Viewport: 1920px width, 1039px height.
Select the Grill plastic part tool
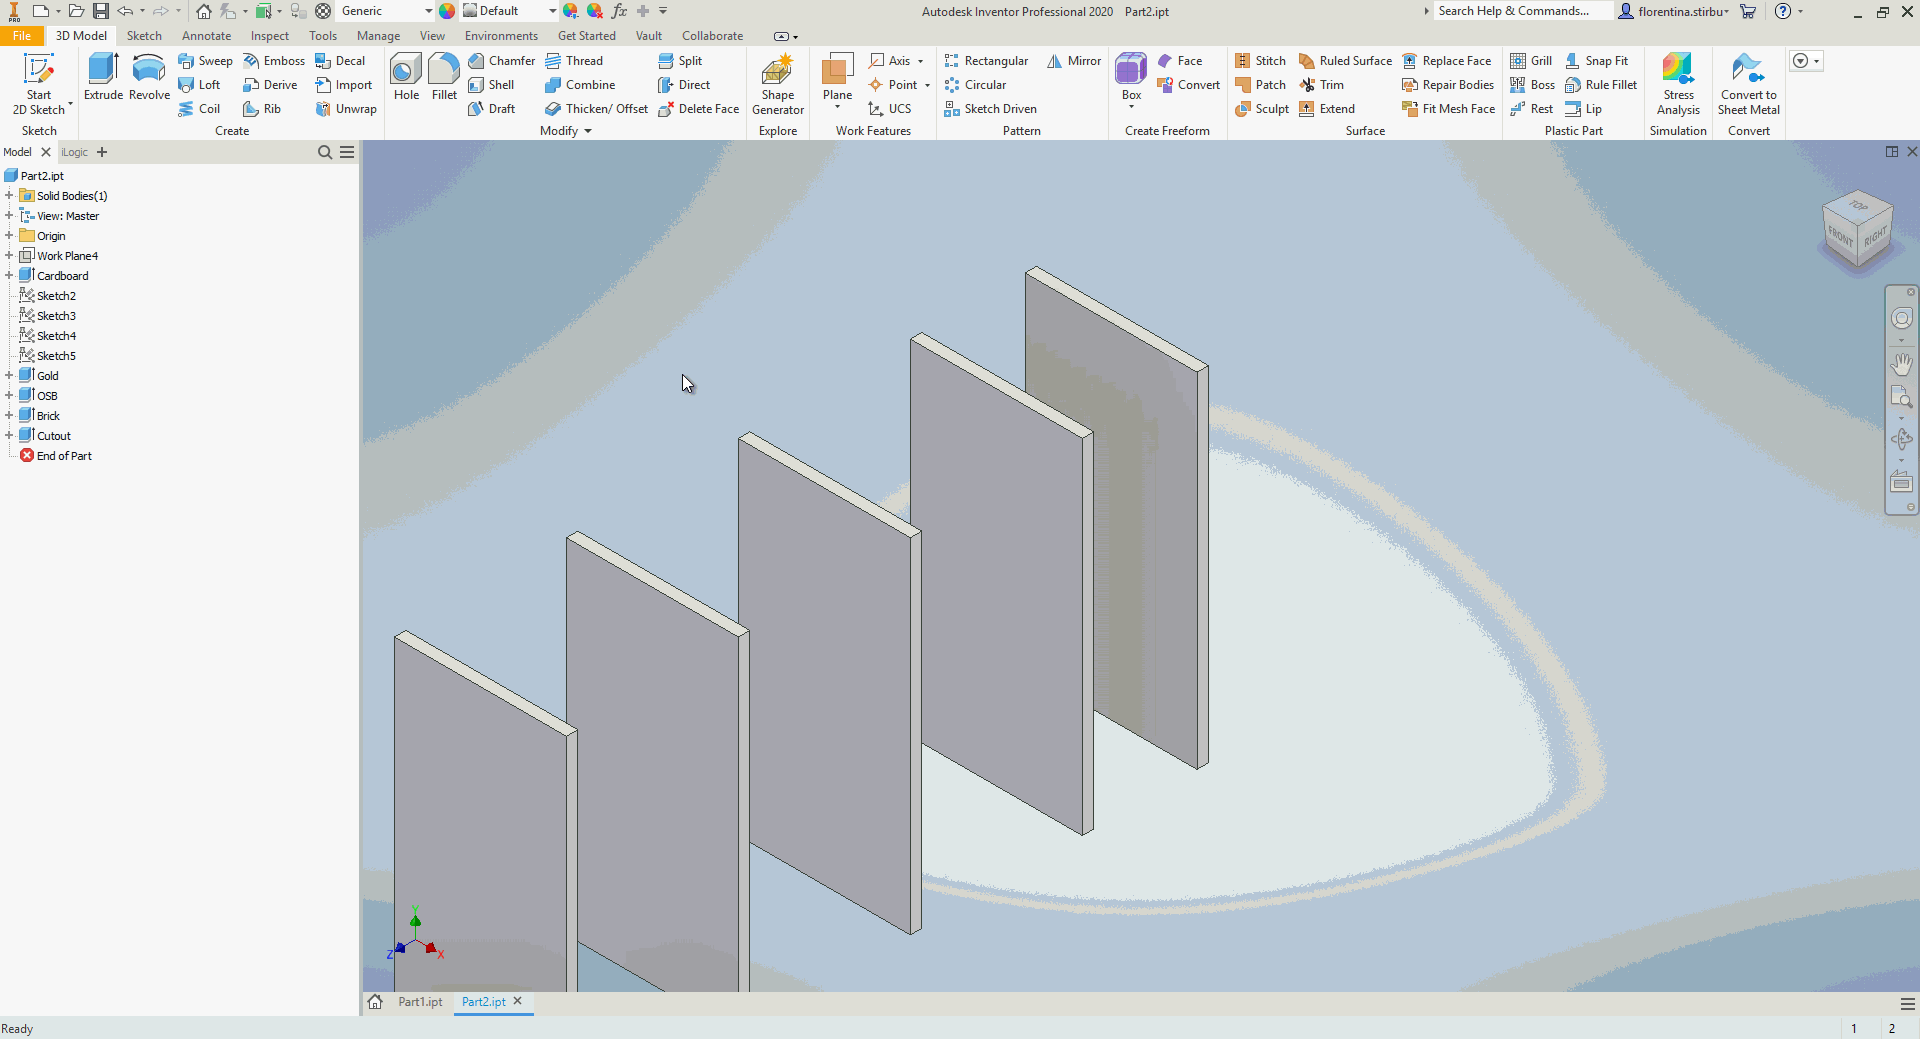pos(1531,61)
